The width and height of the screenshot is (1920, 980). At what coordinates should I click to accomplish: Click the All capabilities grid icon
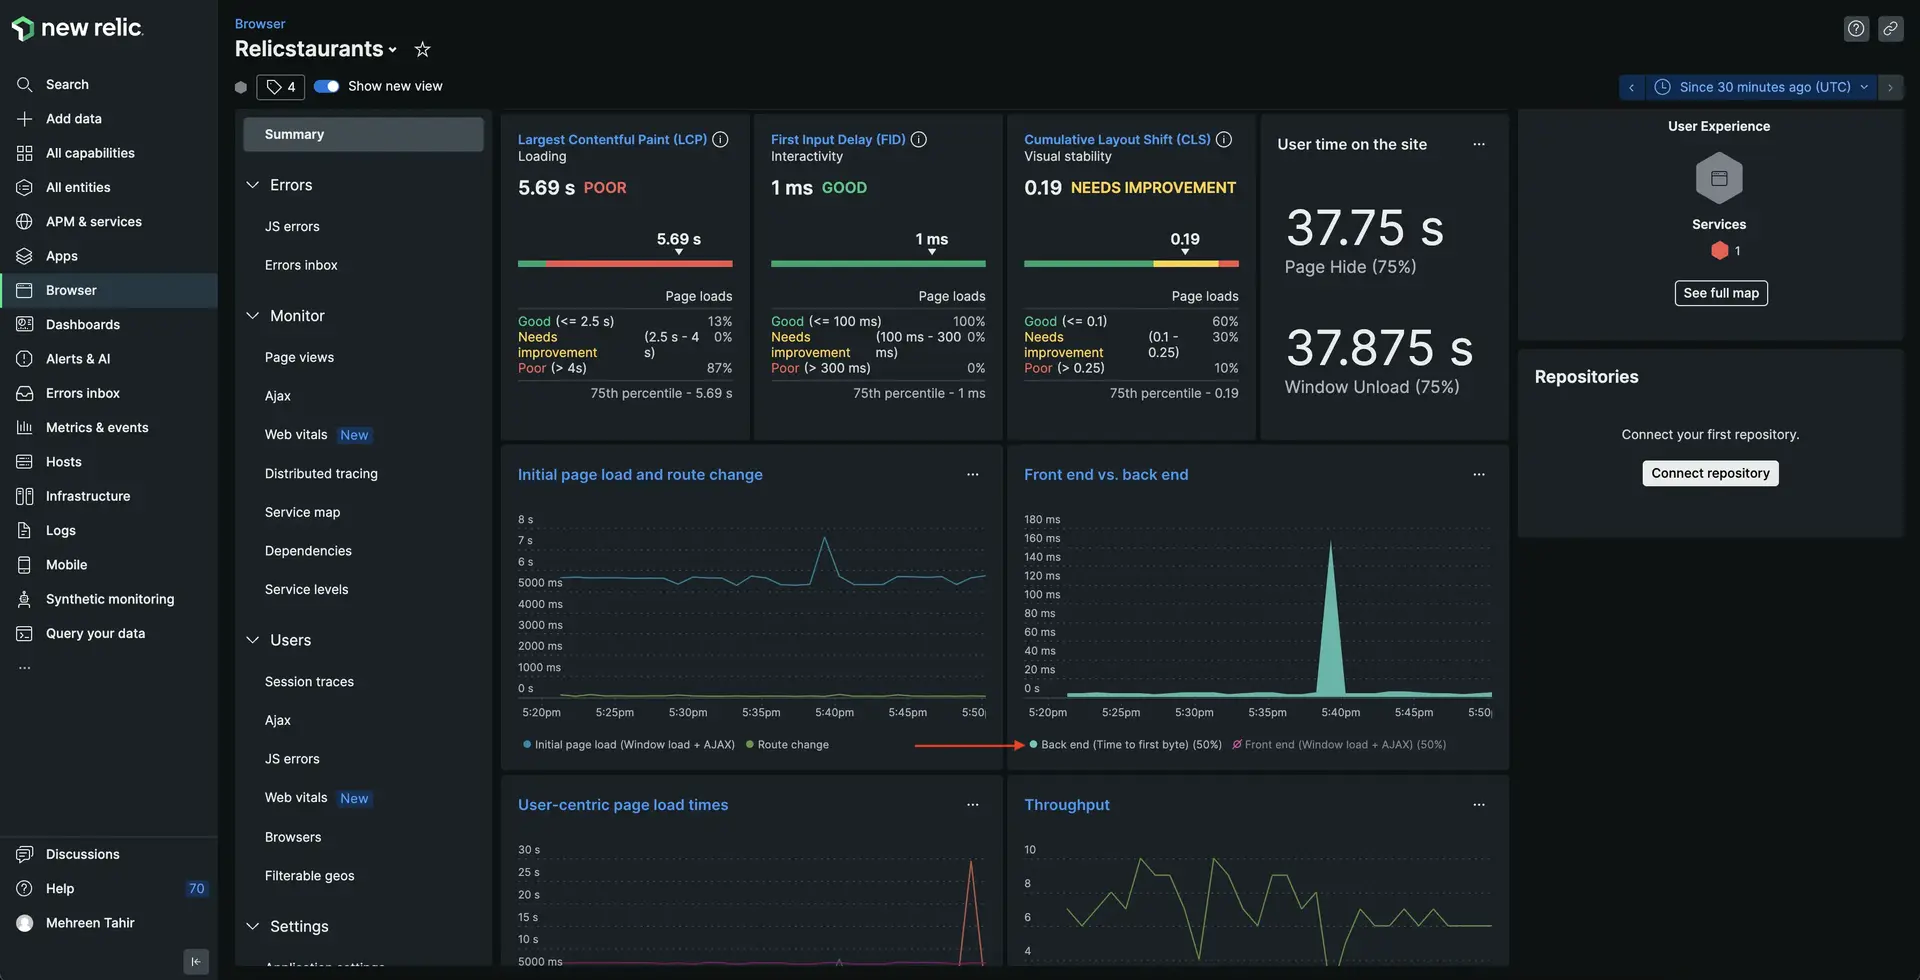point(25,153)
